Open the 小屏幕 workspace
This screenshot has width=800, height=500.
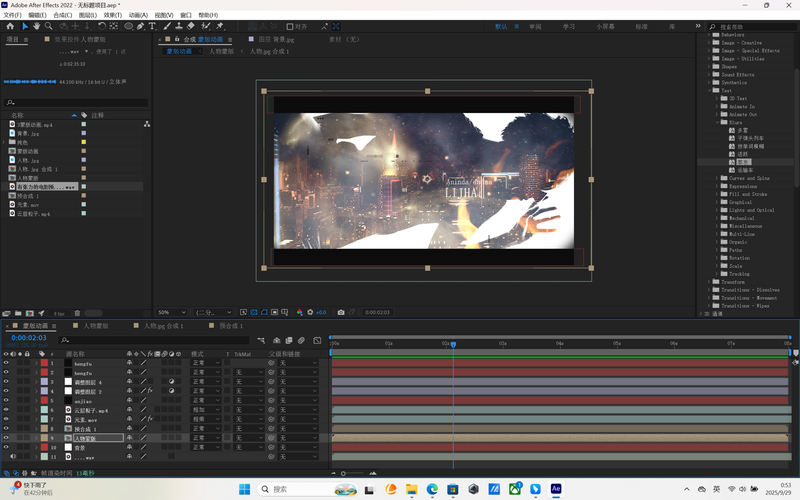coord(605,26)
